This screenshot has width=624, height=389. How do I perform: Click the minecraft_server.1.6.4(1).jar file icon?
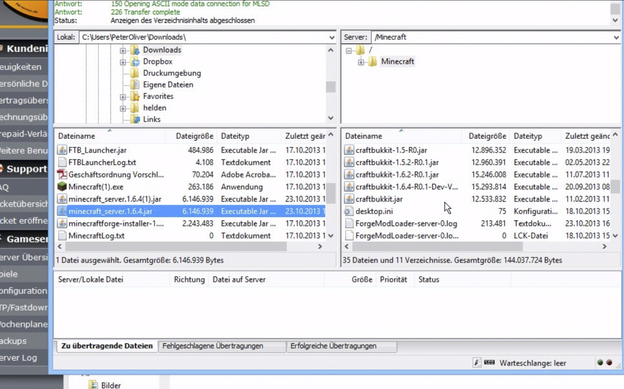click(62, 199)
